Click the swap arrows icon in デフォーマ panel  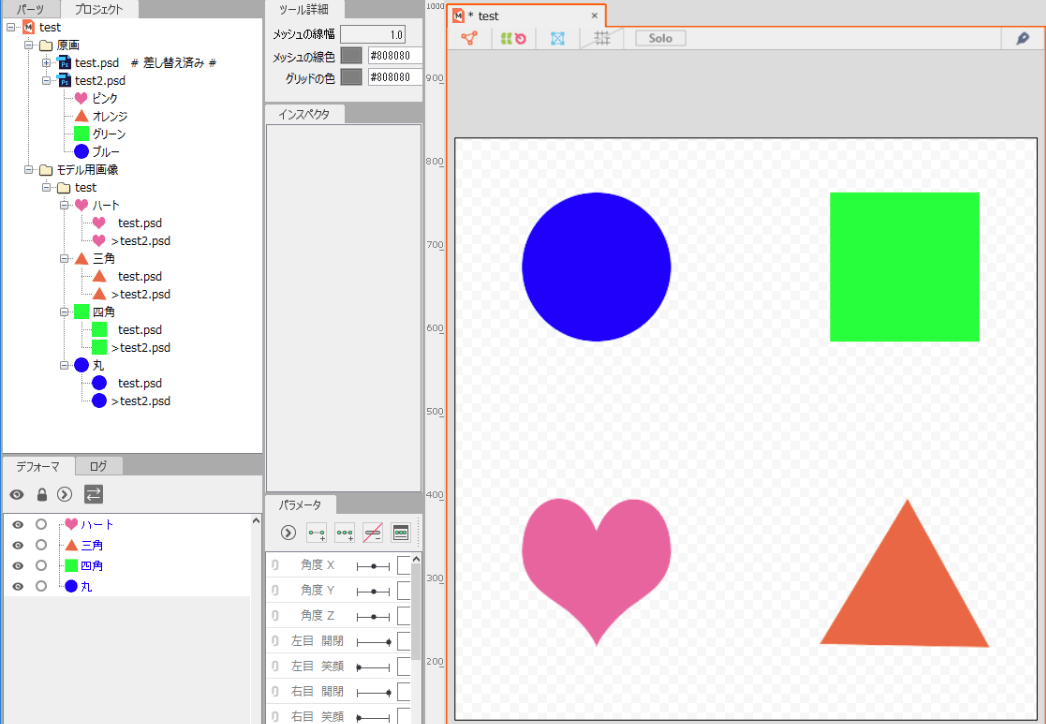coord(93,494)
